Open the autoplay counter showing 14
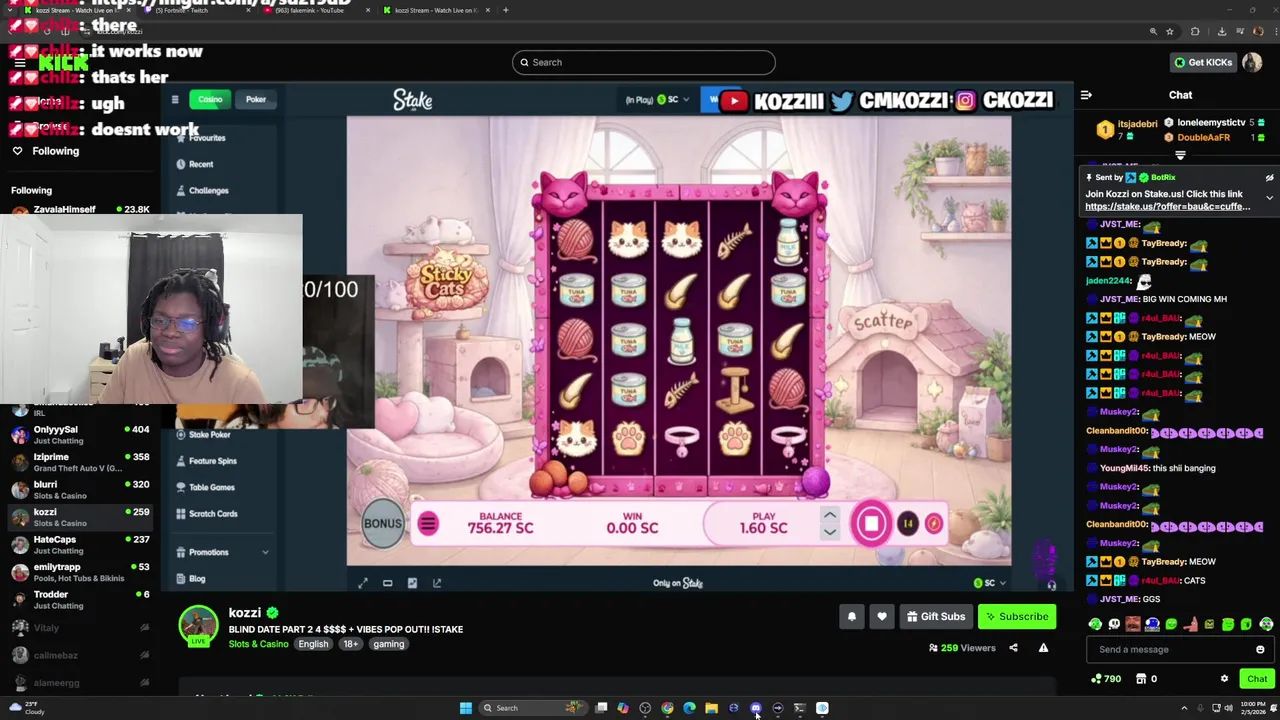 point(908,523)
